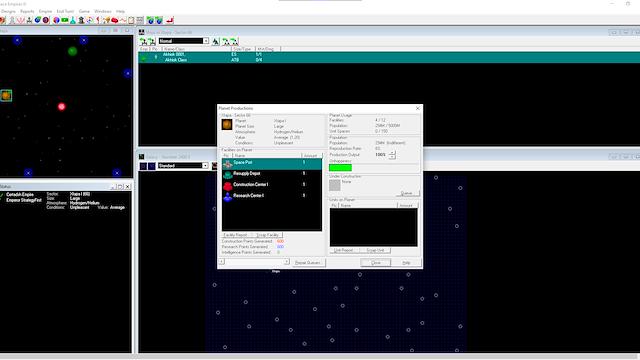Open the End Turn menu
The height and width of the screenshot is (360, 640).
[x=65, y=11]
